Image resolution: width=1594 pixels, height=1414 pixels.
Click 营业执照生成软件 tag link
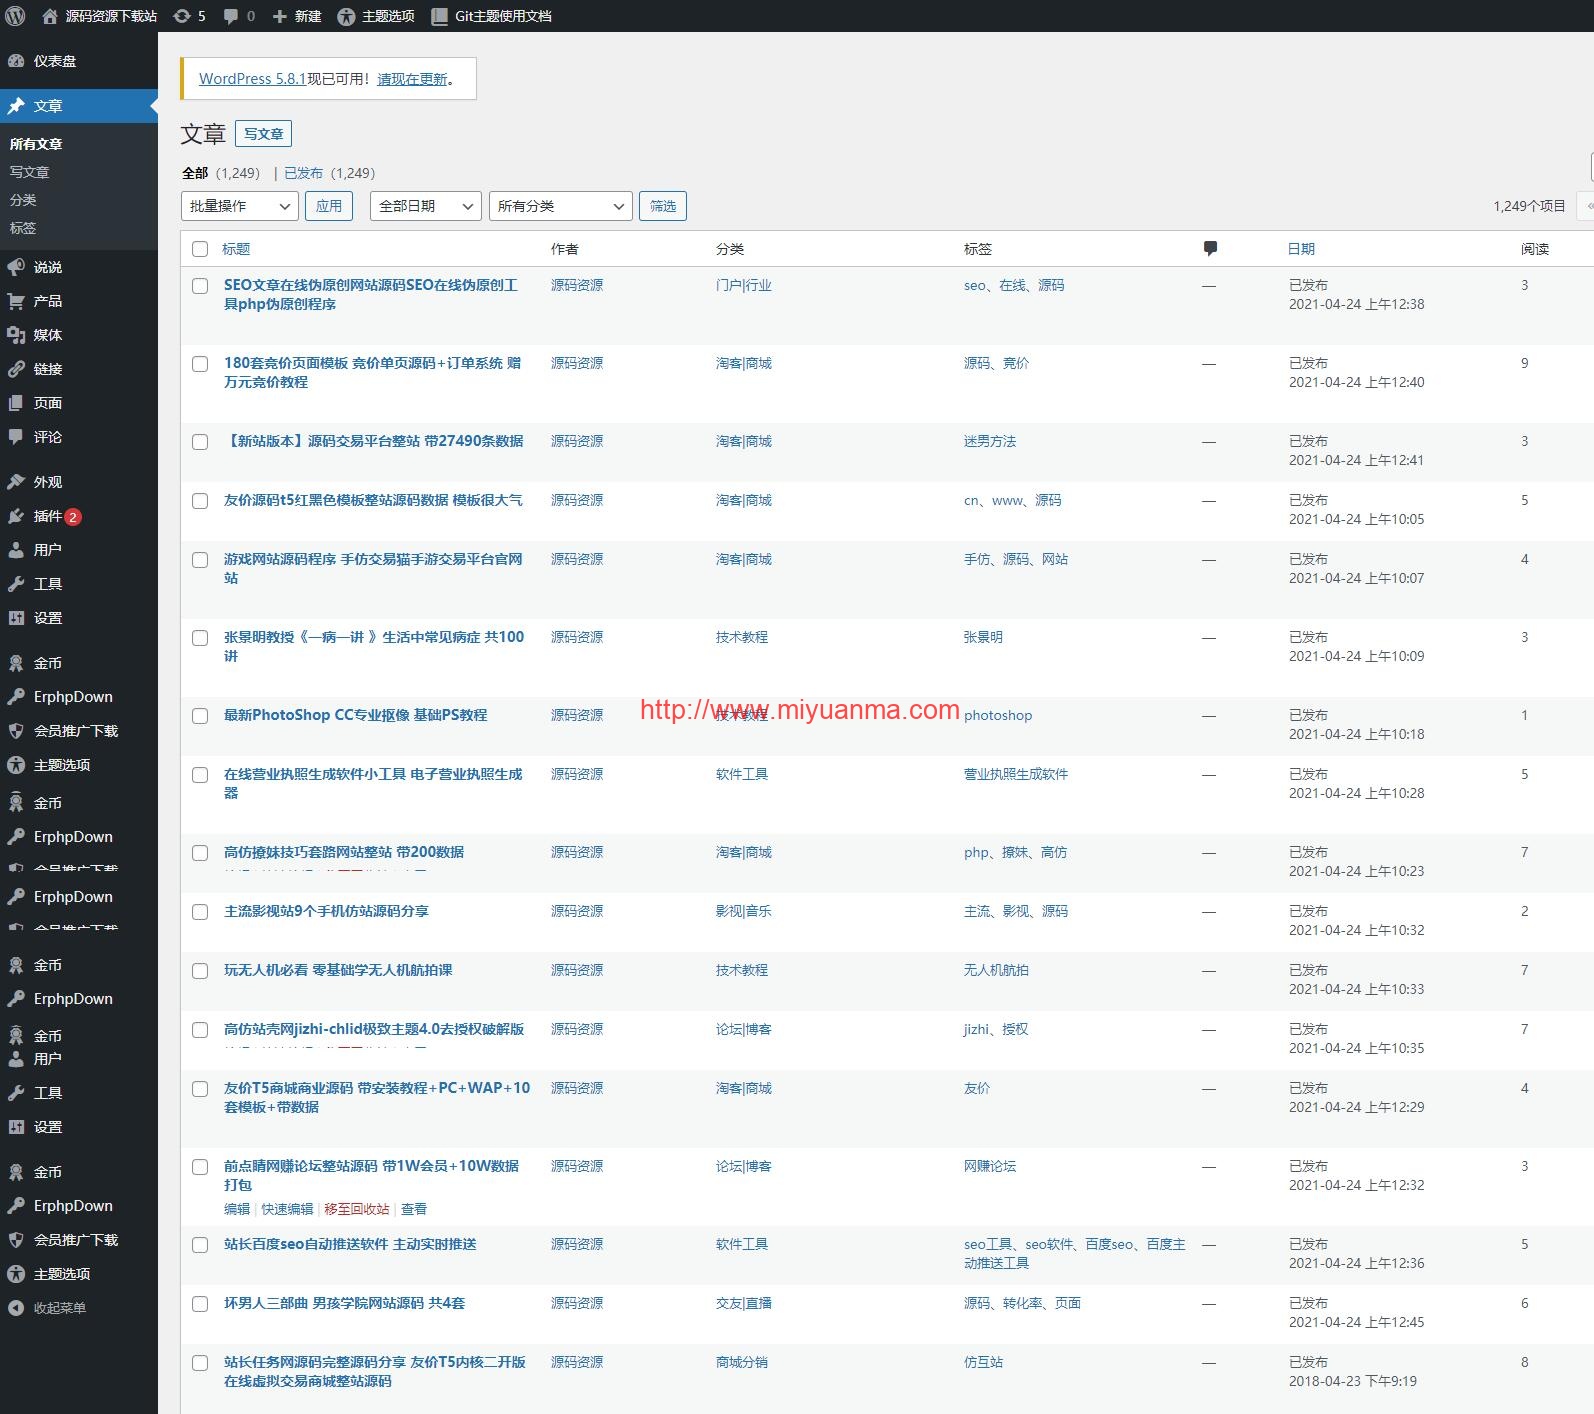(1016, 774)
